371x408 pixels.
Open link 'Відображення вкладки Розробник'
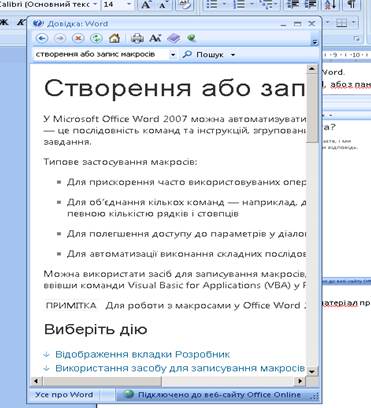pyautogui.click(x=142, y=354)
